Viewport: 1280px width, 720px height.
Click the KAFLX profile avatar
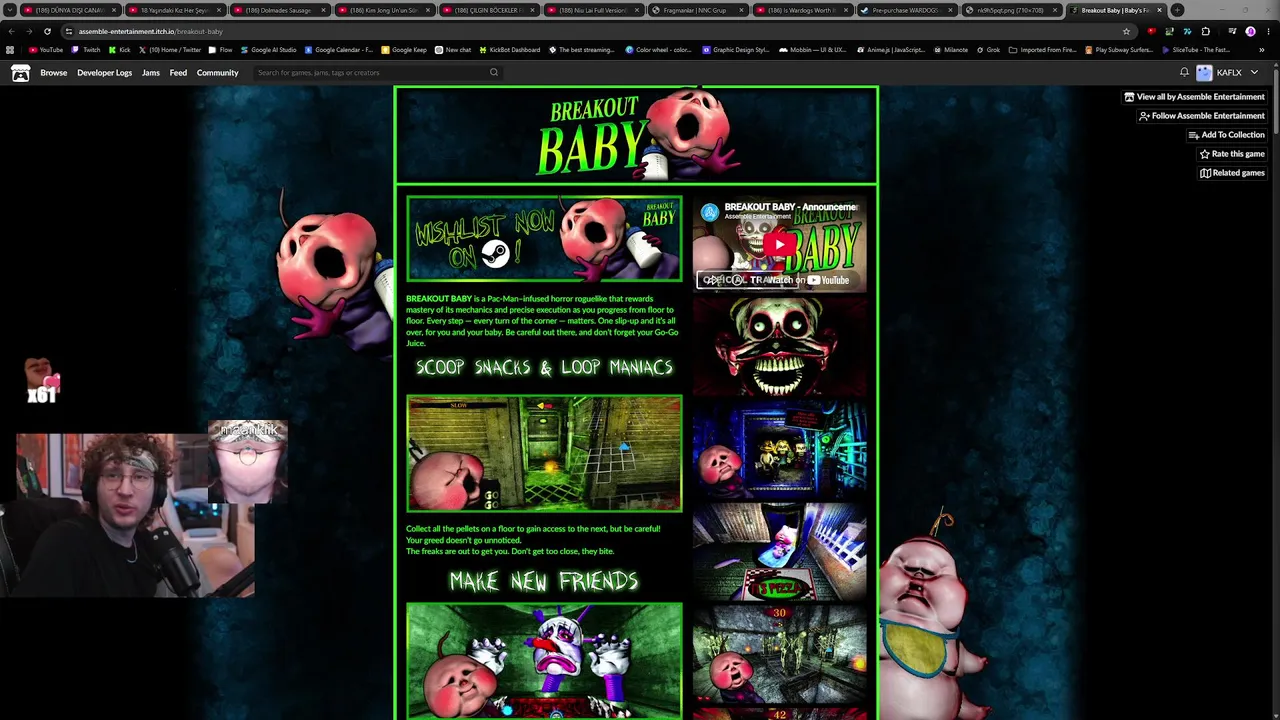tap(1204, 73)
